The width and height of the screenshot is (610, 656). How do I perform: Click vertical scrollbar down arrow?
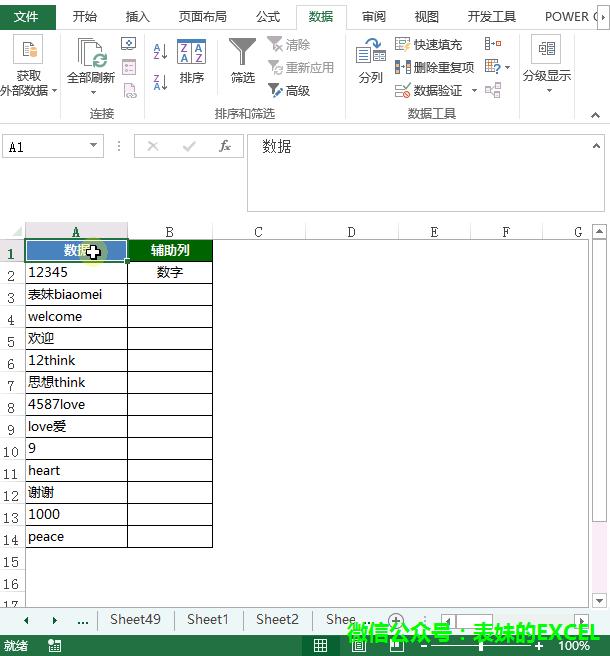coord(600,600)
